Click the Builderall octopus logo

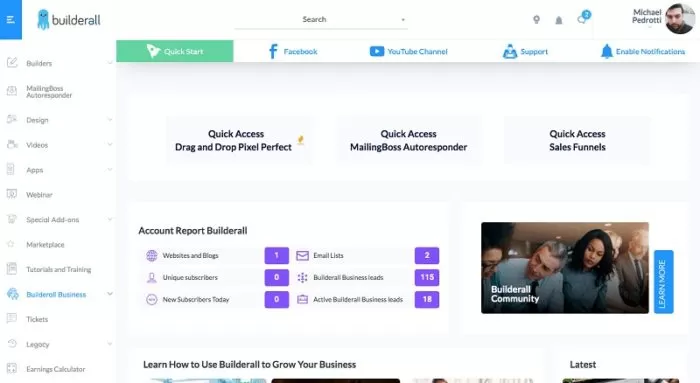tap(43, 20)
